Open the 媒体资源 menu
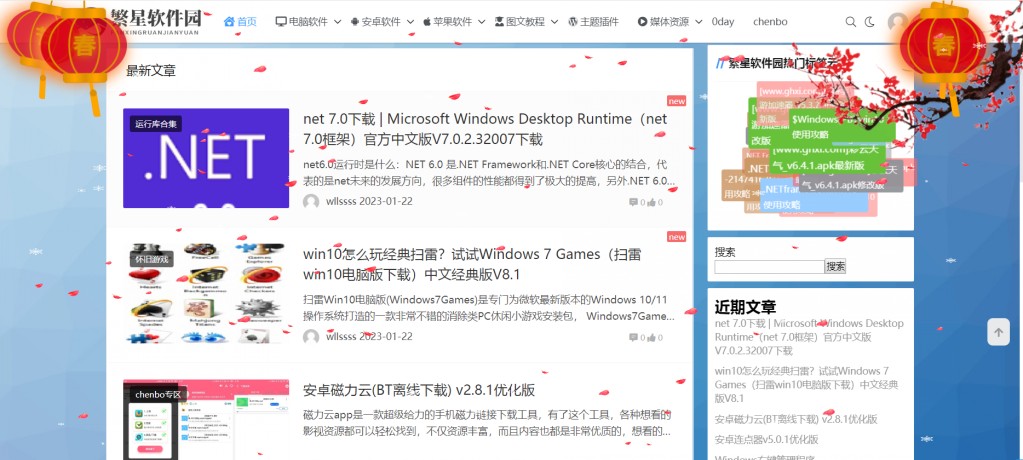The image size is (1023, 460). [x=663, y=22]
